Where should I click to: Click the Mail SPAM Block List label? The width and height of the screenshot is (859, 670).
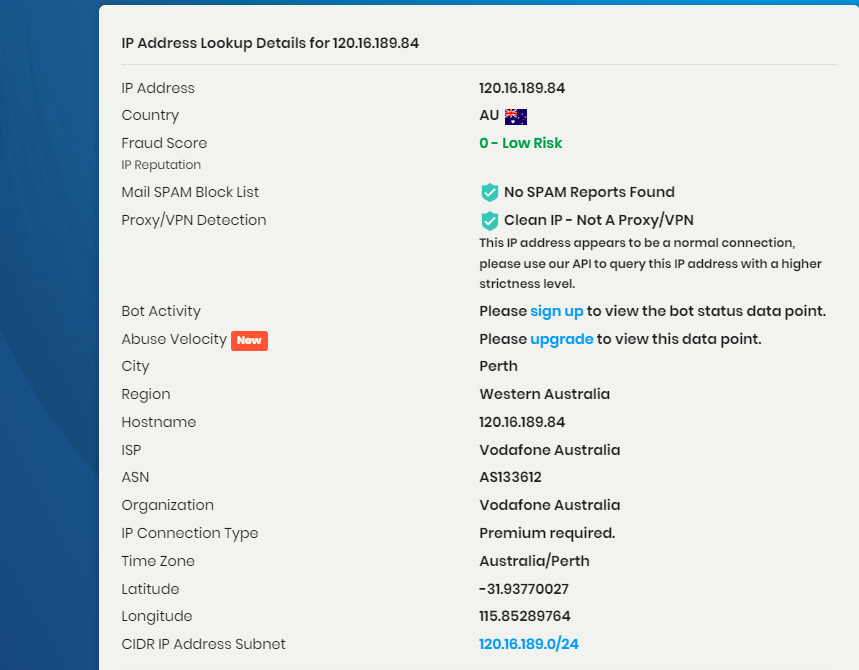190,192
